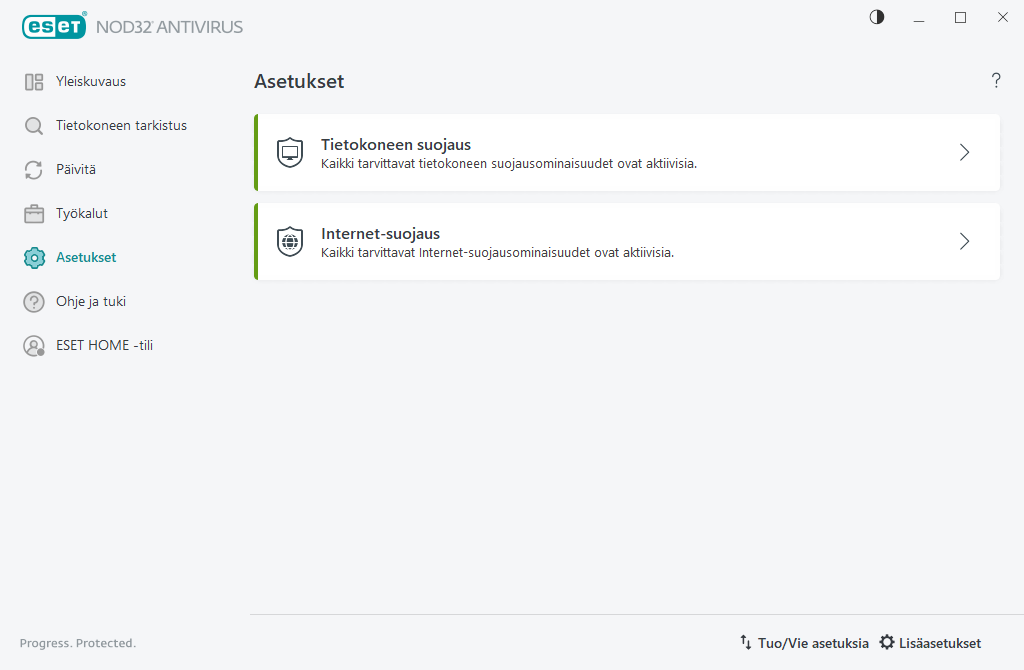Click the ESET HOME -tili account icon
Screen dimensions: 1024x670
click(x=34, y=346)
